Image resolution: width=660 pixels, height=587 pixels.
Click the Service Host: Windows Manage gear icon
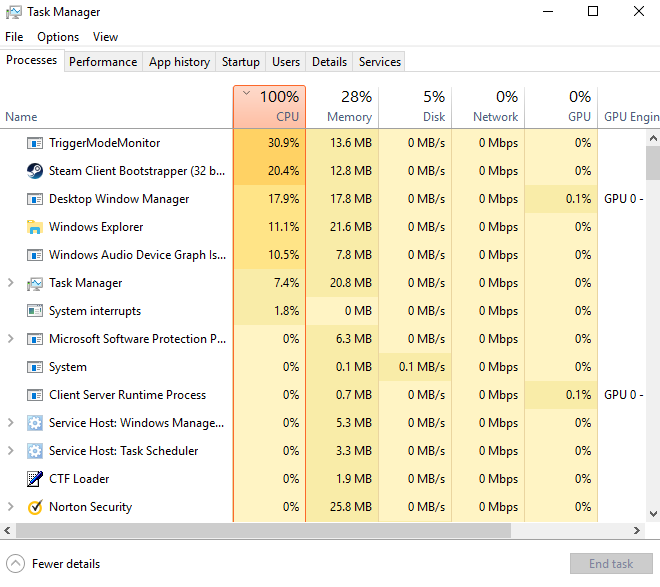[x=35, y=423]
